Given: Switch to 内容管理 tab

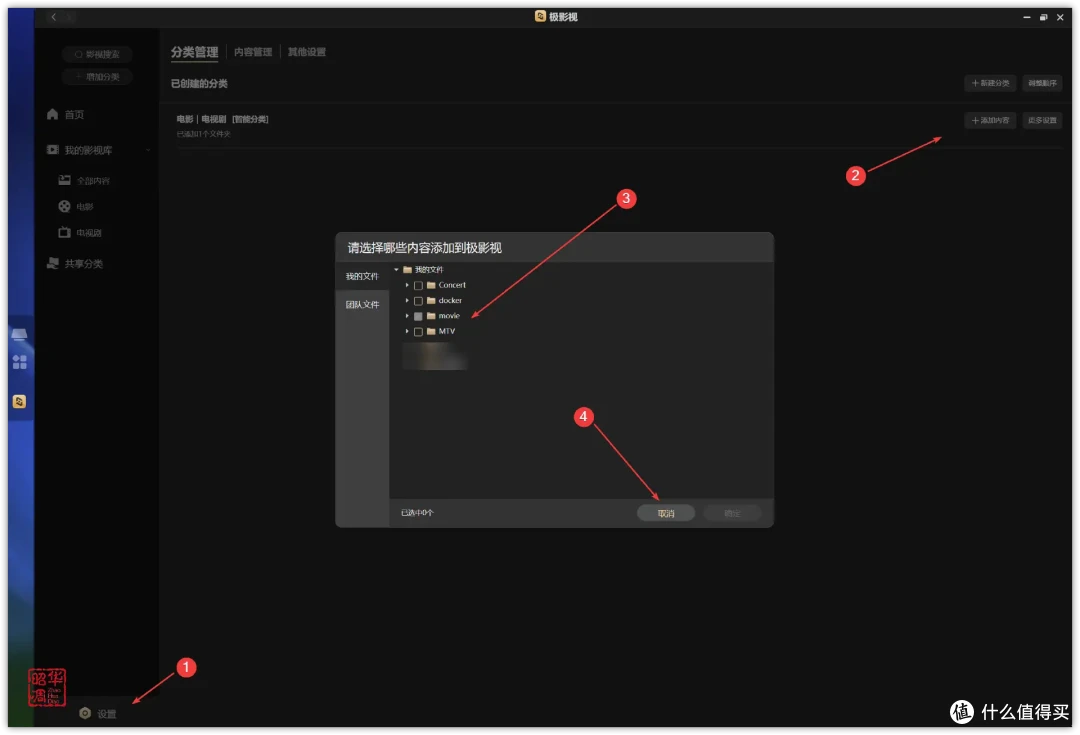Looking at the screenshot, I should [x=253, y=52].
